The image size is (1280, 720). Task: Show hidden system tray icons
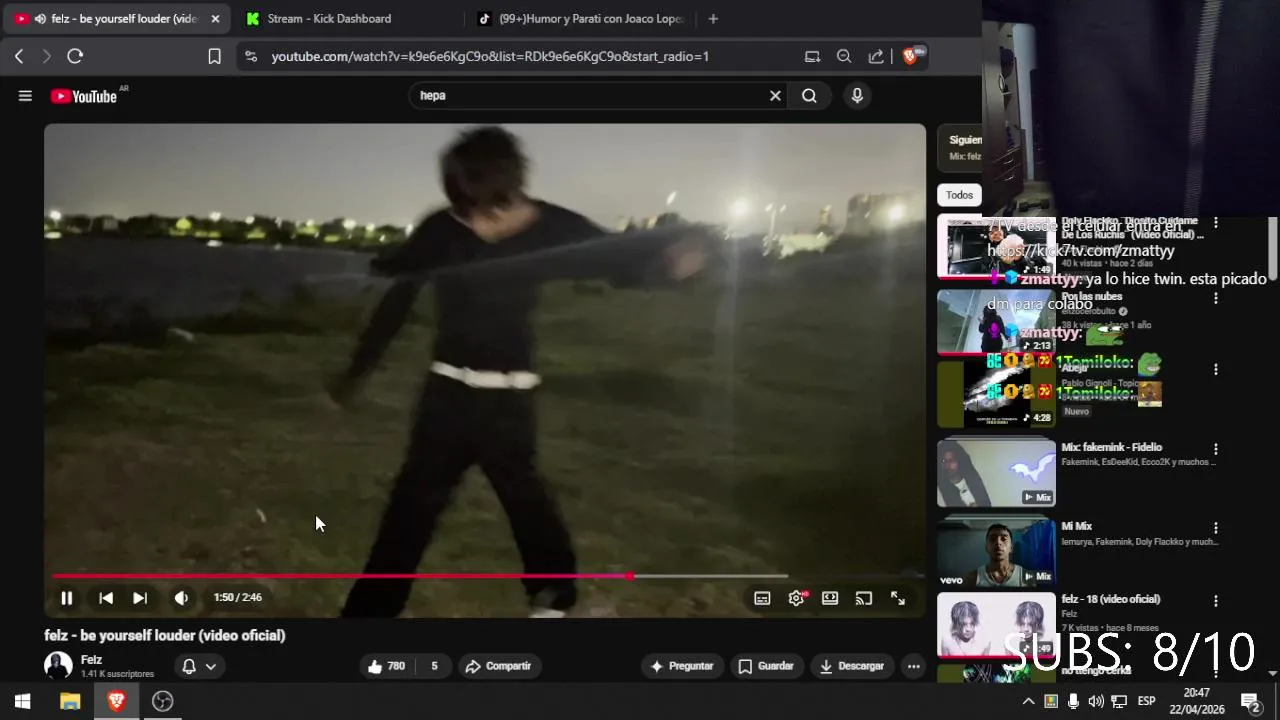[x=1028, y=701]
